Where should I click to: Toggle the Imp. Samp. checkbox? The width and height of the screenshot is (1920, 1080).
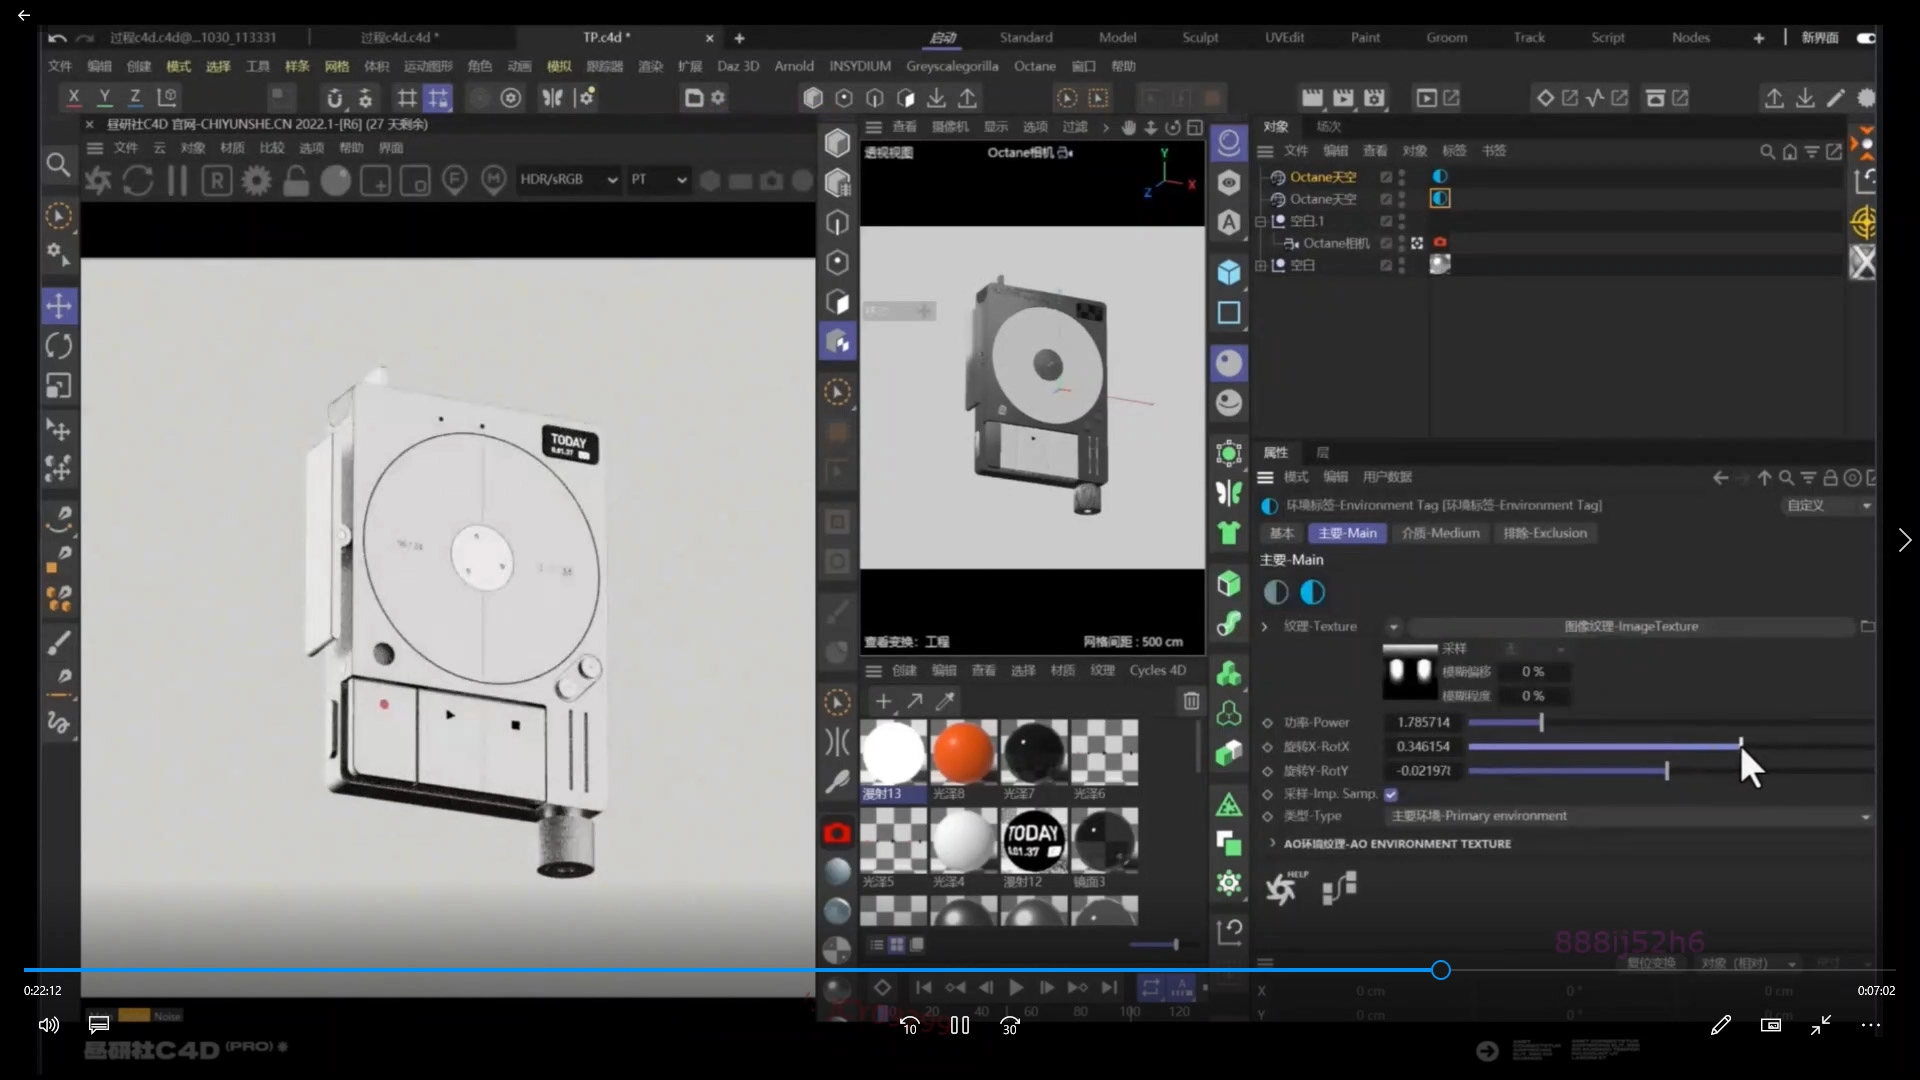tap(1391, 794)
